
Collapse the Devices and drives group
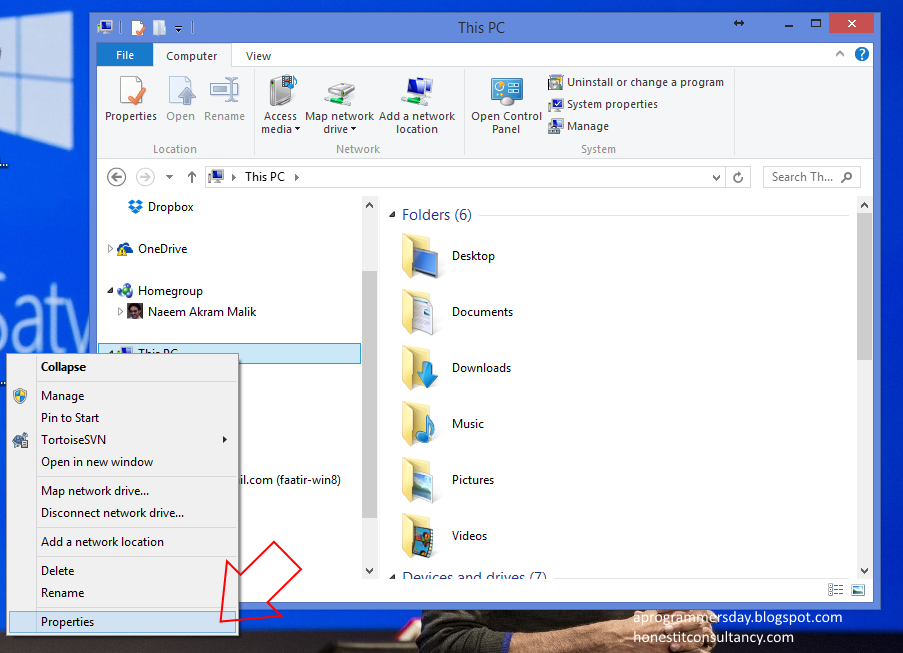[392, 575]
